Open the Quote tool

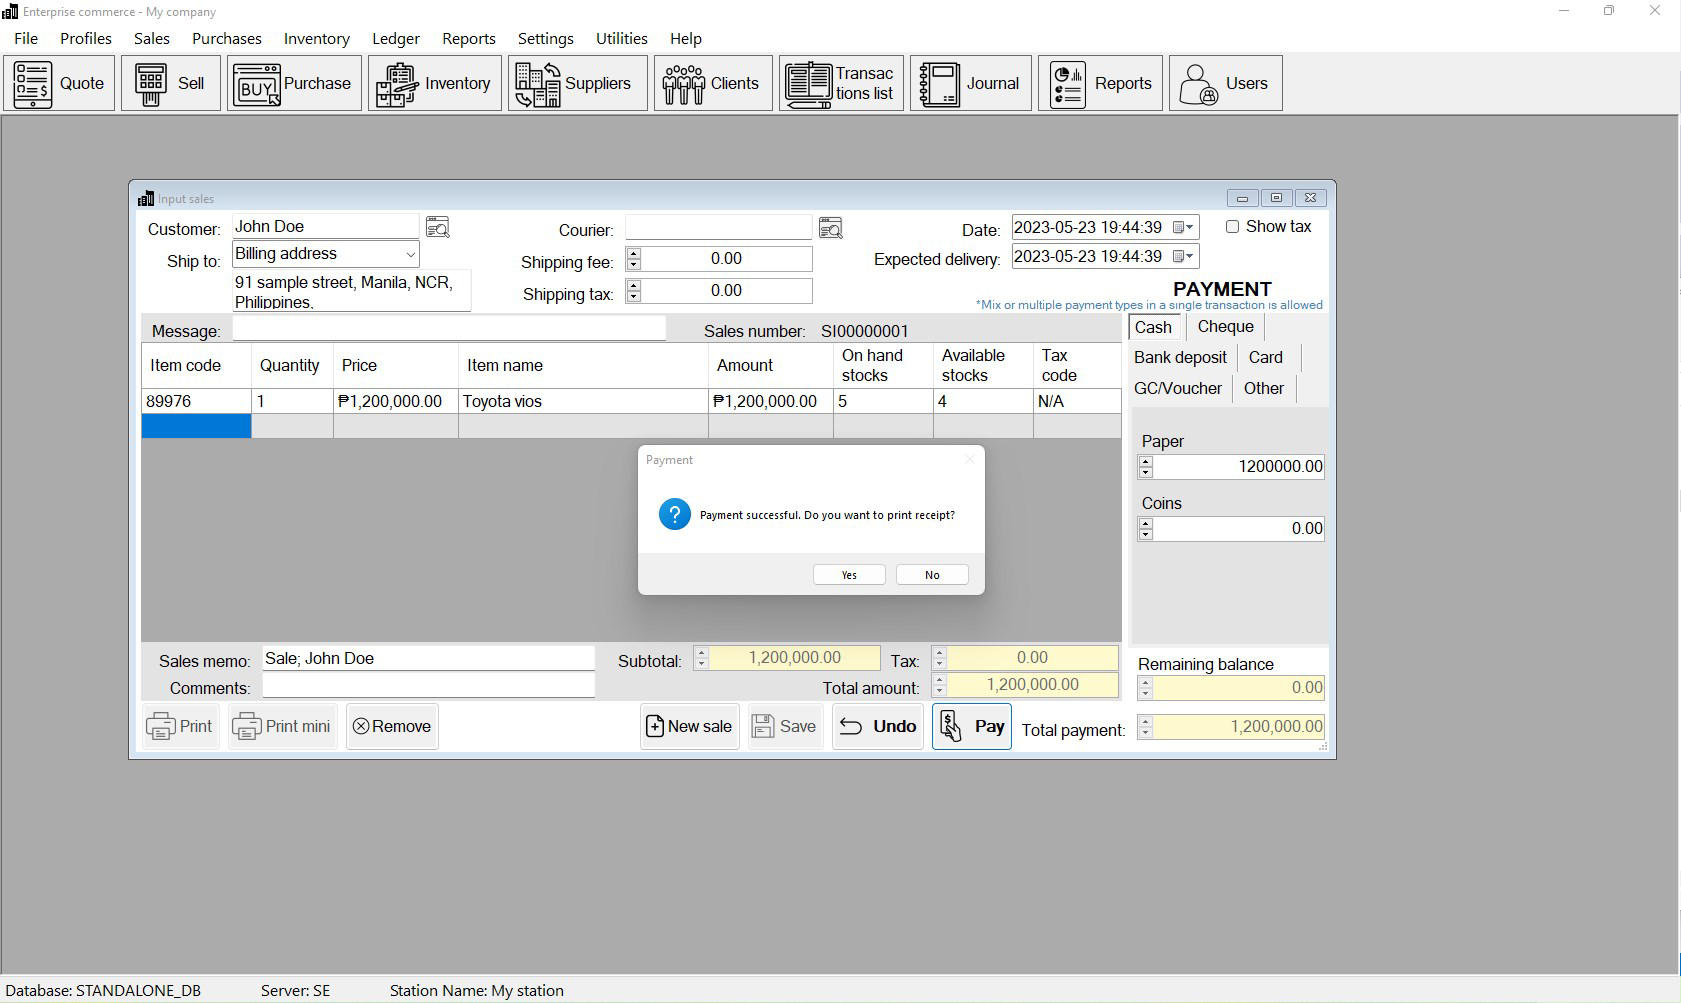(x=59, y=83)
